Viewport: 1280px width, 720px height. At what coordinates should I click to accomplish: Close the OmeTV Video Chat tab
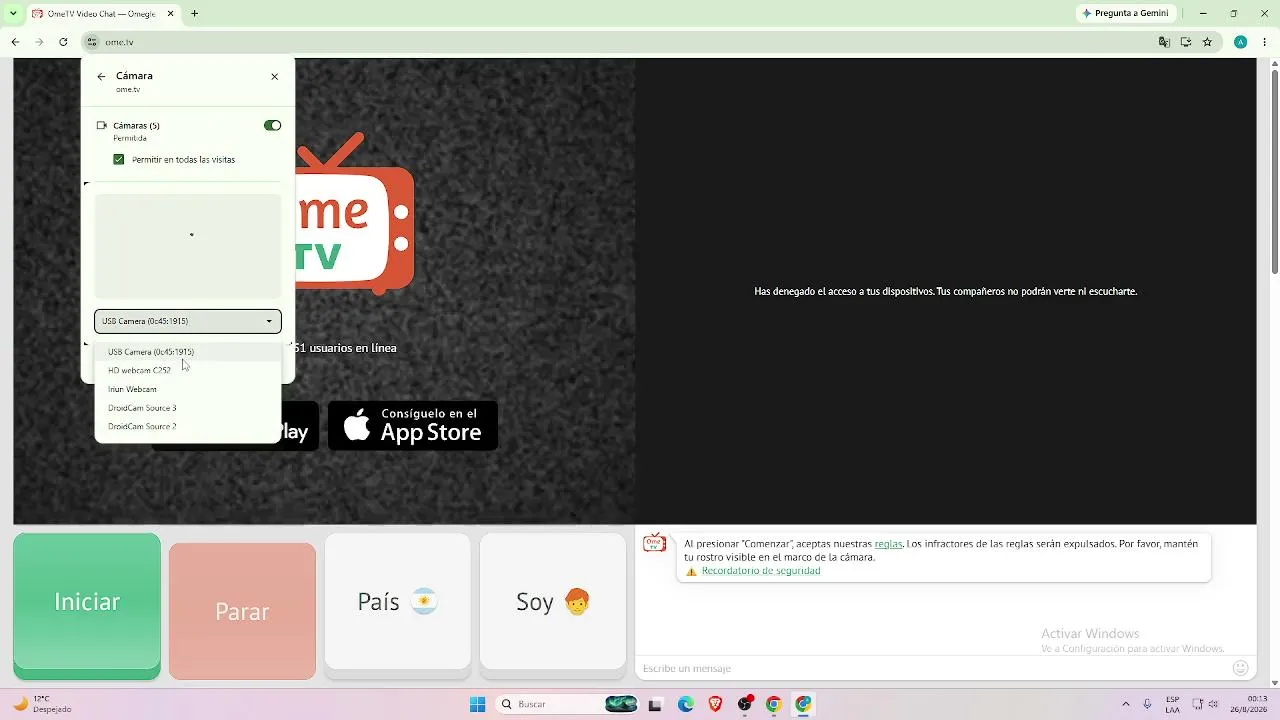click(170, 14)
